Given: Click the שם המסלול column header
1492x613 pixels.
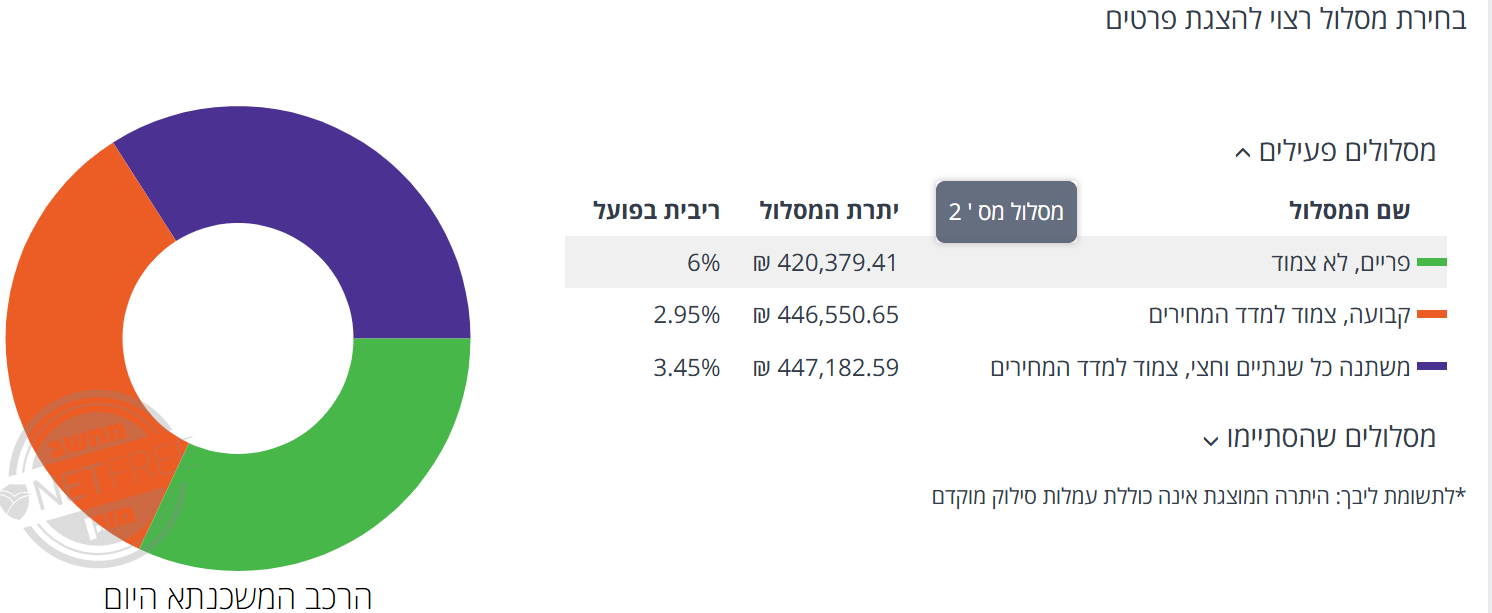Looking at the screenshot, I should 1348,211.
